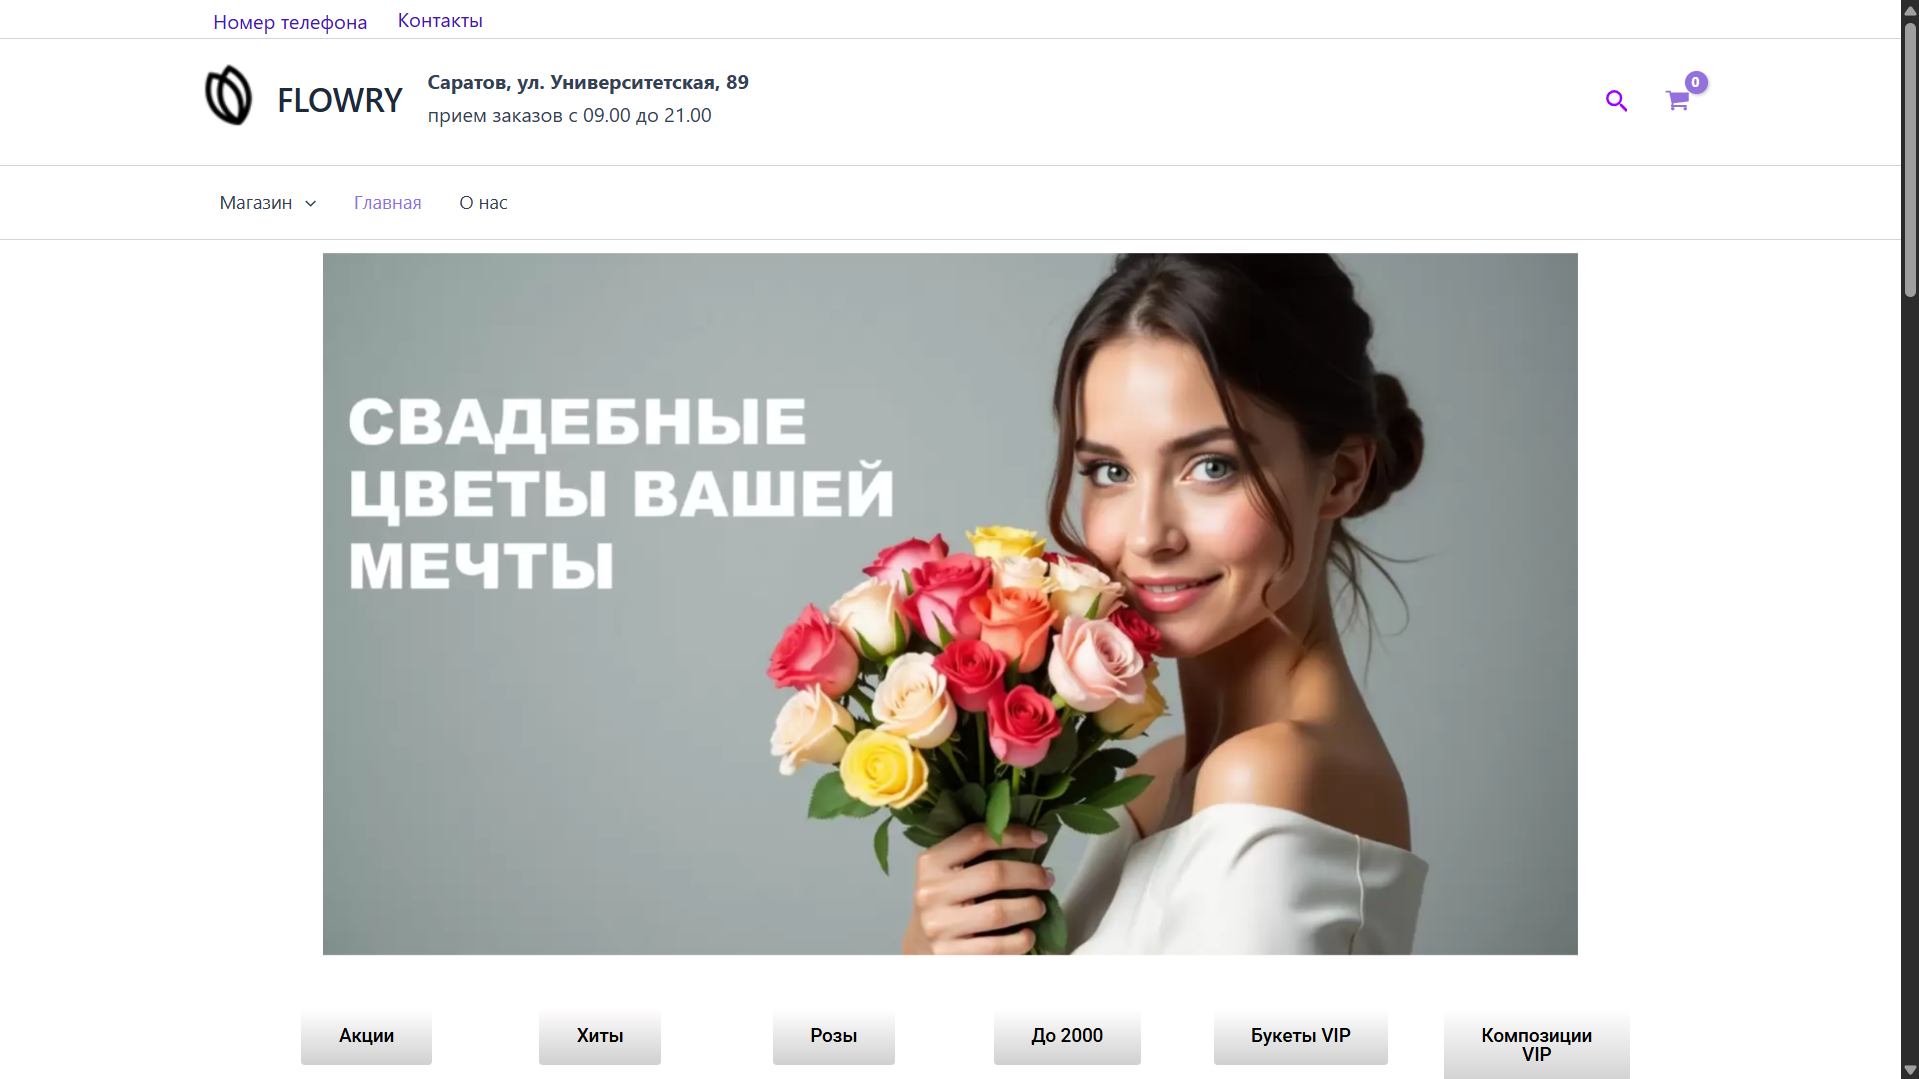Image resolution: width=1919 pixels, height=1079 pixels.
Task: Open the О нас page
Action: coord(483,203)
